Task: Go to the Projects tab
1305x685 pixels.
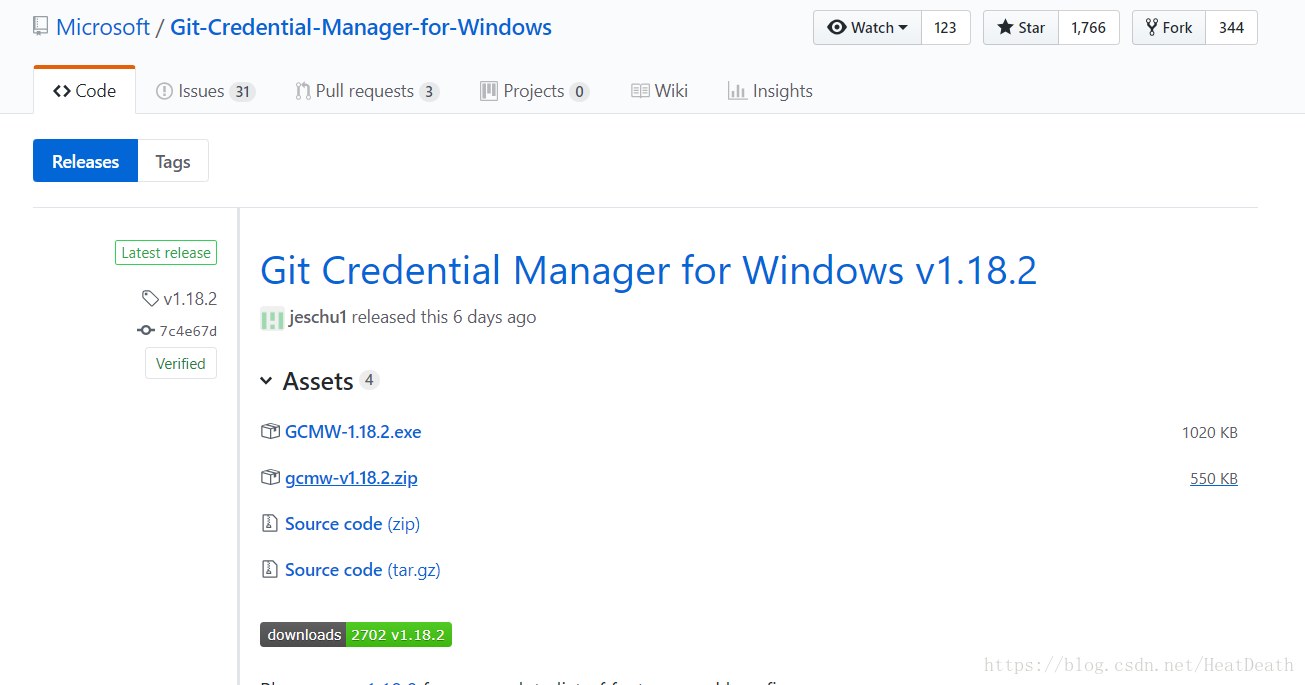Action: [534, 91]
